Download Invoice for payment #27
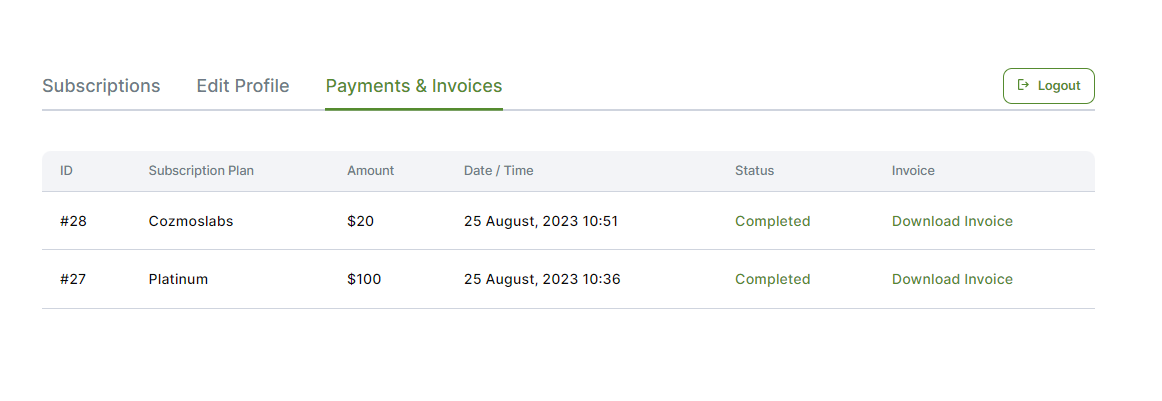This screenshot has width=1162, height=401. pos(952,279)
